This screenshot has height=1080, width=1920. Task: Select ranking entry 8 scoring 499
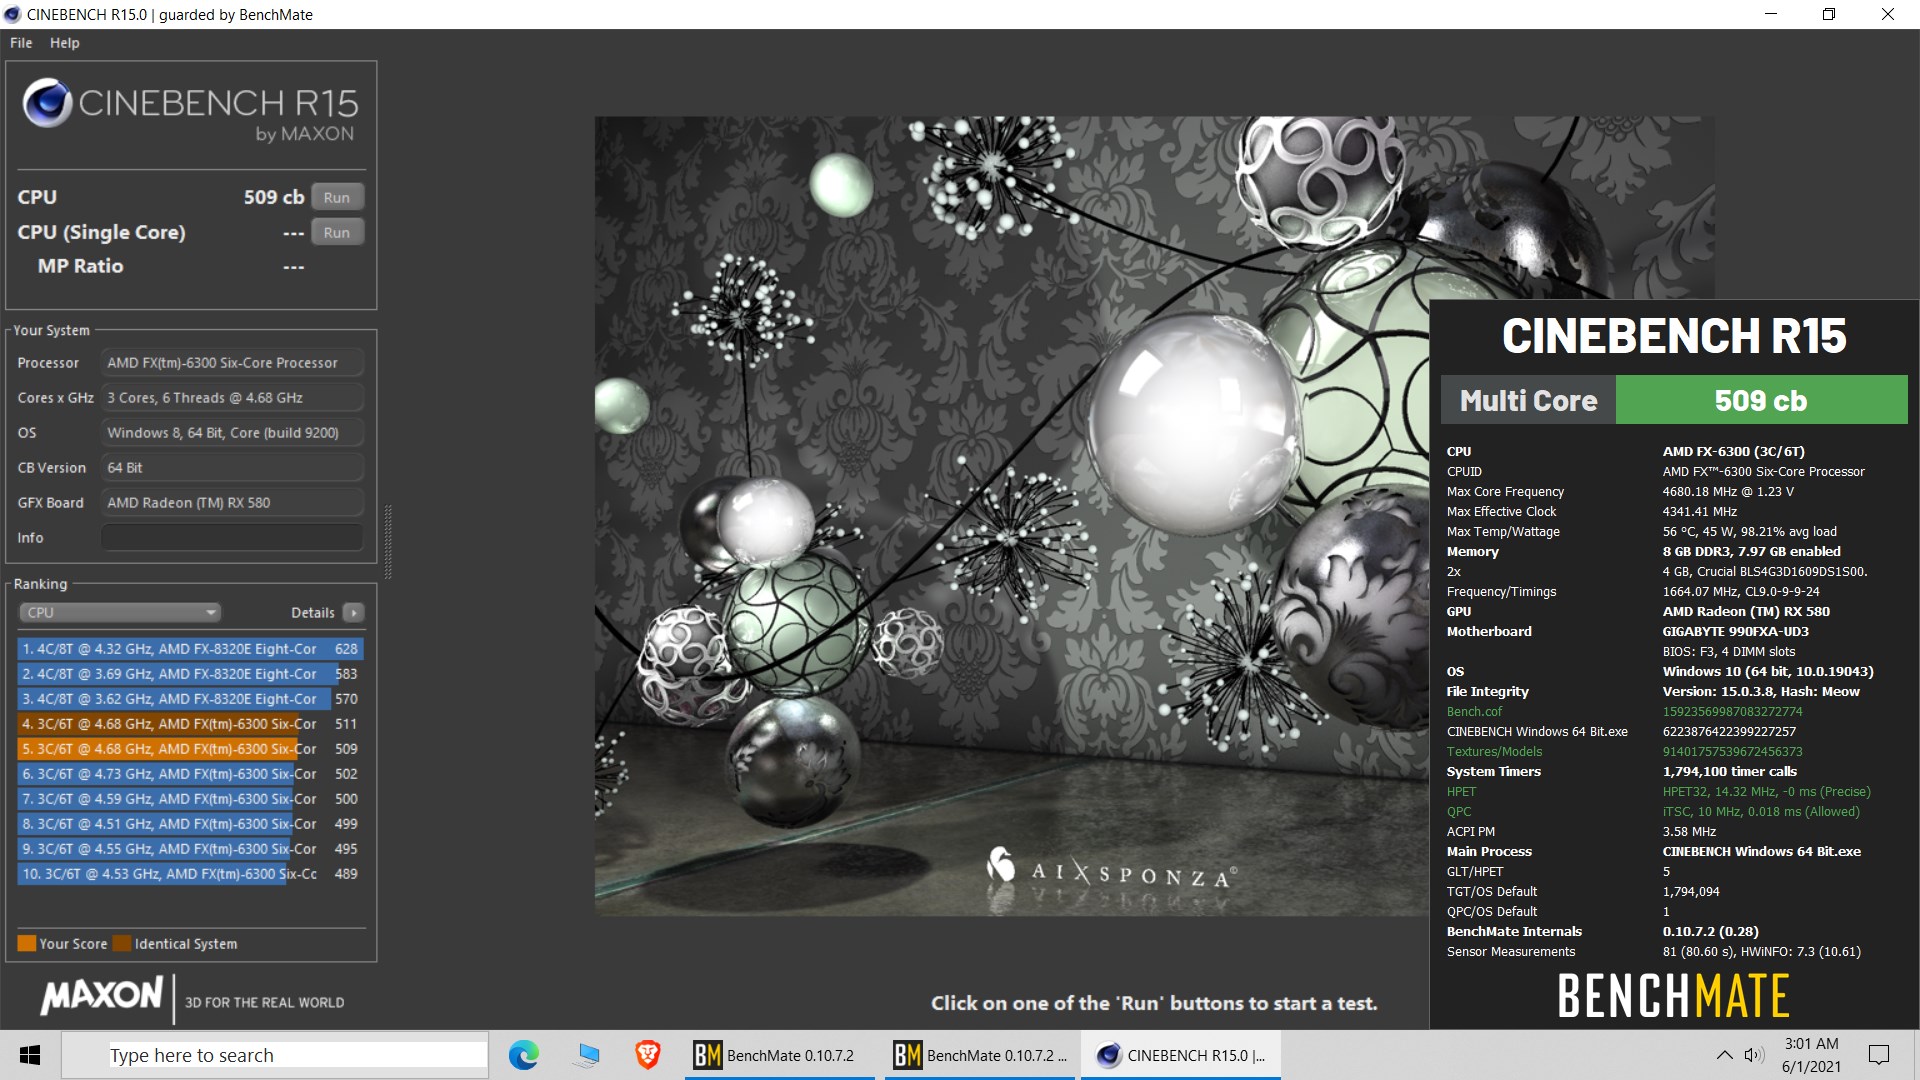(x=190, y=824)
